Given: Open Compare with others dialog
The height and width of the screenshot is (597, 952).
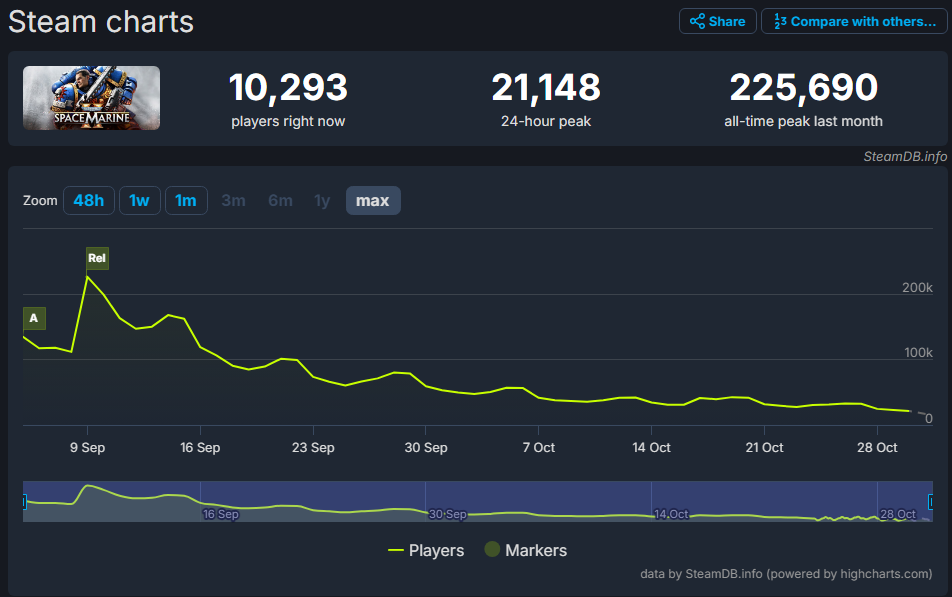Looking at the screenshot, I should [854, 21].
